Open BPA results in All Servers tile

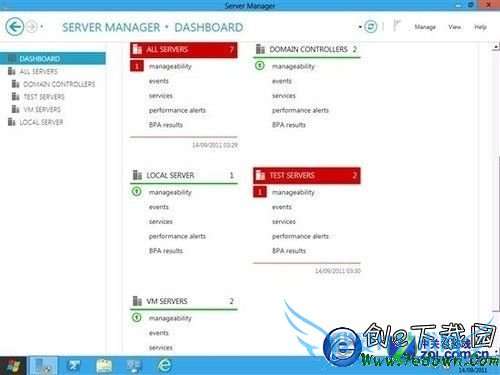click(166, 125)
